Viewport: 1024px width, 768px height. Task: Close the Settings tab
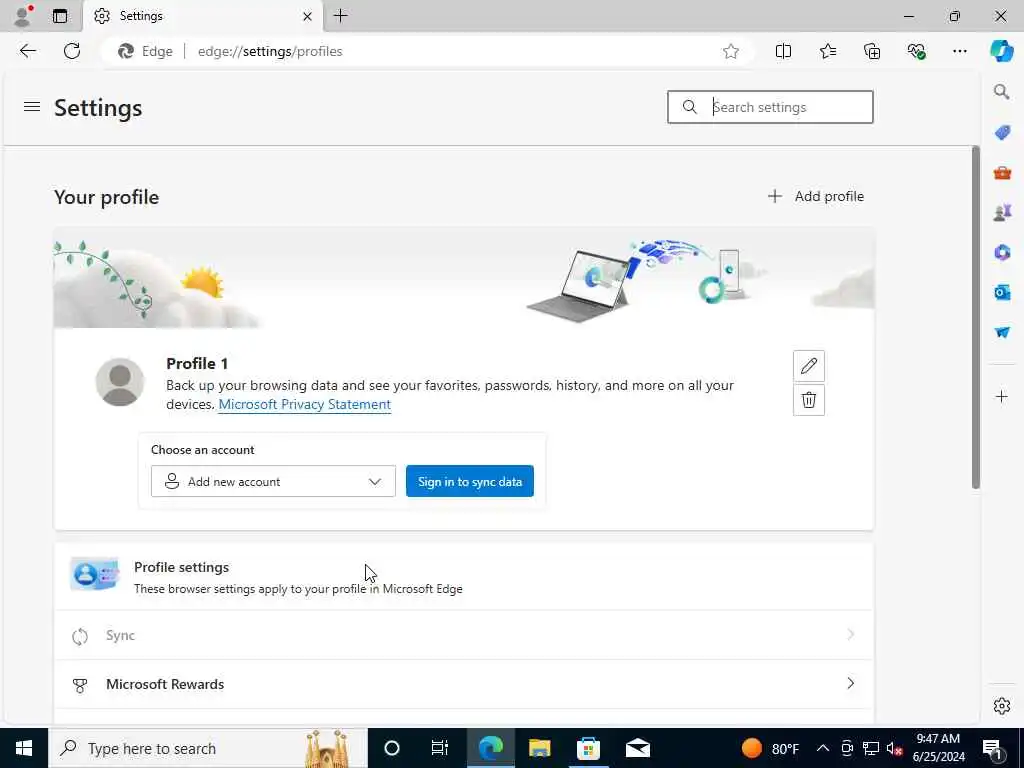coord(307,16)
